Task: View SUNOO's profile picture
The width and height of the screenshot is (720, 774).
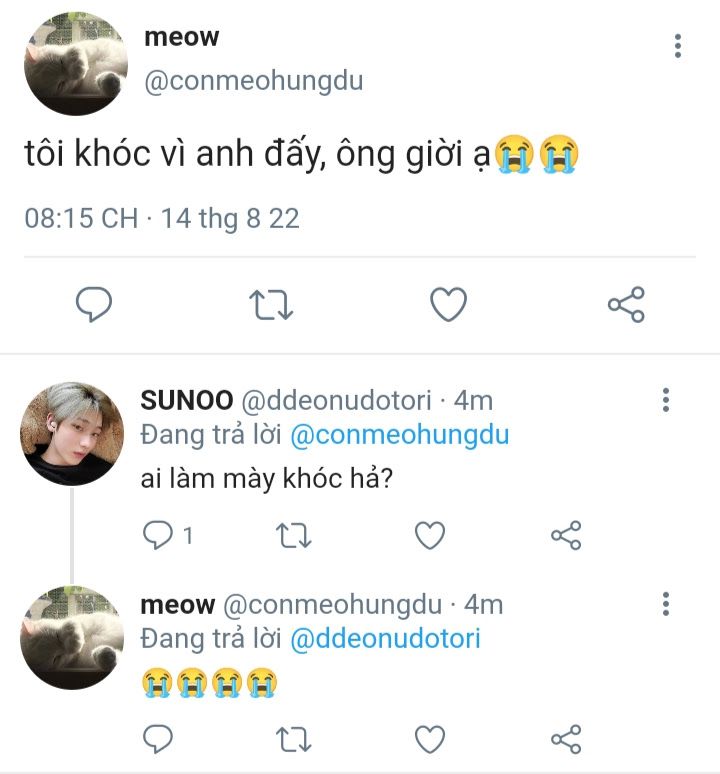Action: [x=72, y=433]
